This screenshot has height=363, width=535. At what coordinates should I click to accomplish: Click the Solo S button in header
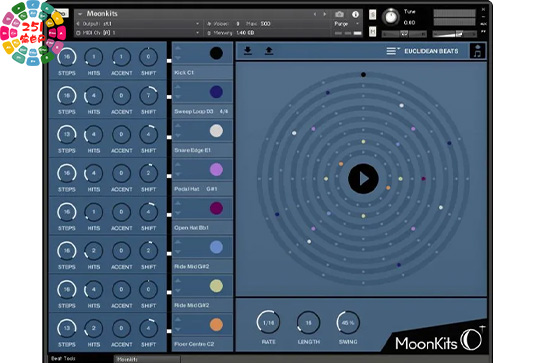click(x=373, y=14)
